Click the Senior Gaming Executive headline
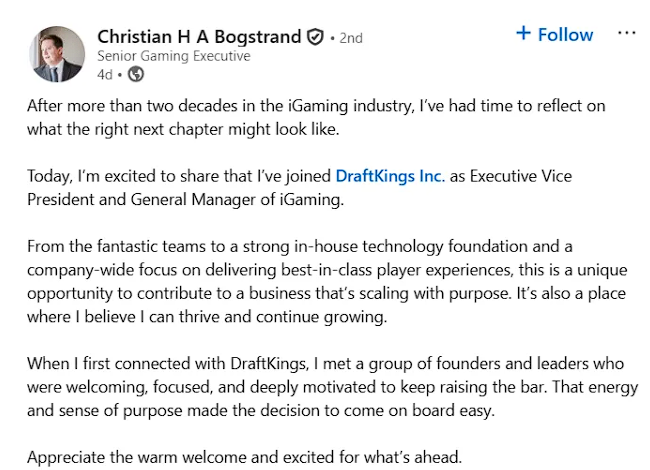 click(x=174, y=56)
